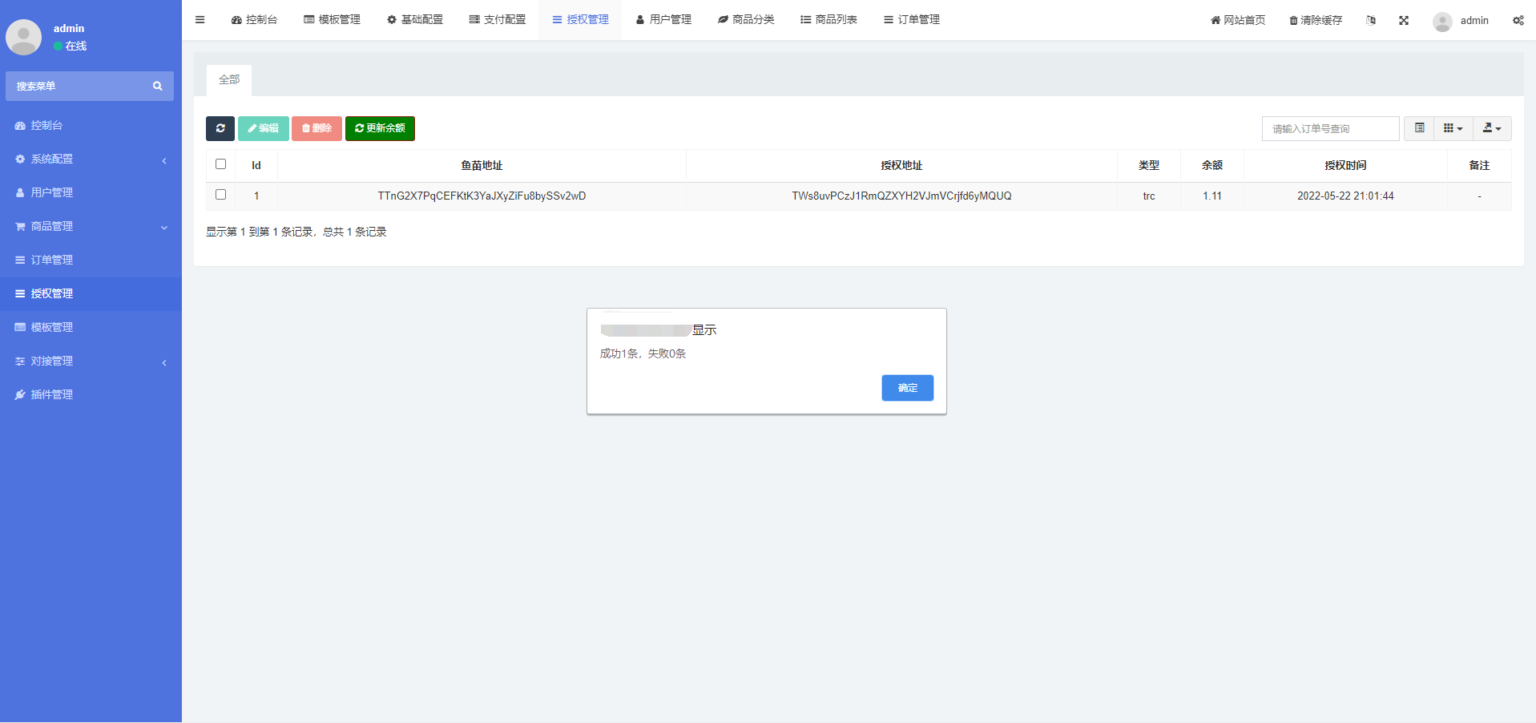The height and width of the screenshot is (723, 1536).
Task: Toggle the sidebar with the hamburger icon
Action: pos(200,20)
